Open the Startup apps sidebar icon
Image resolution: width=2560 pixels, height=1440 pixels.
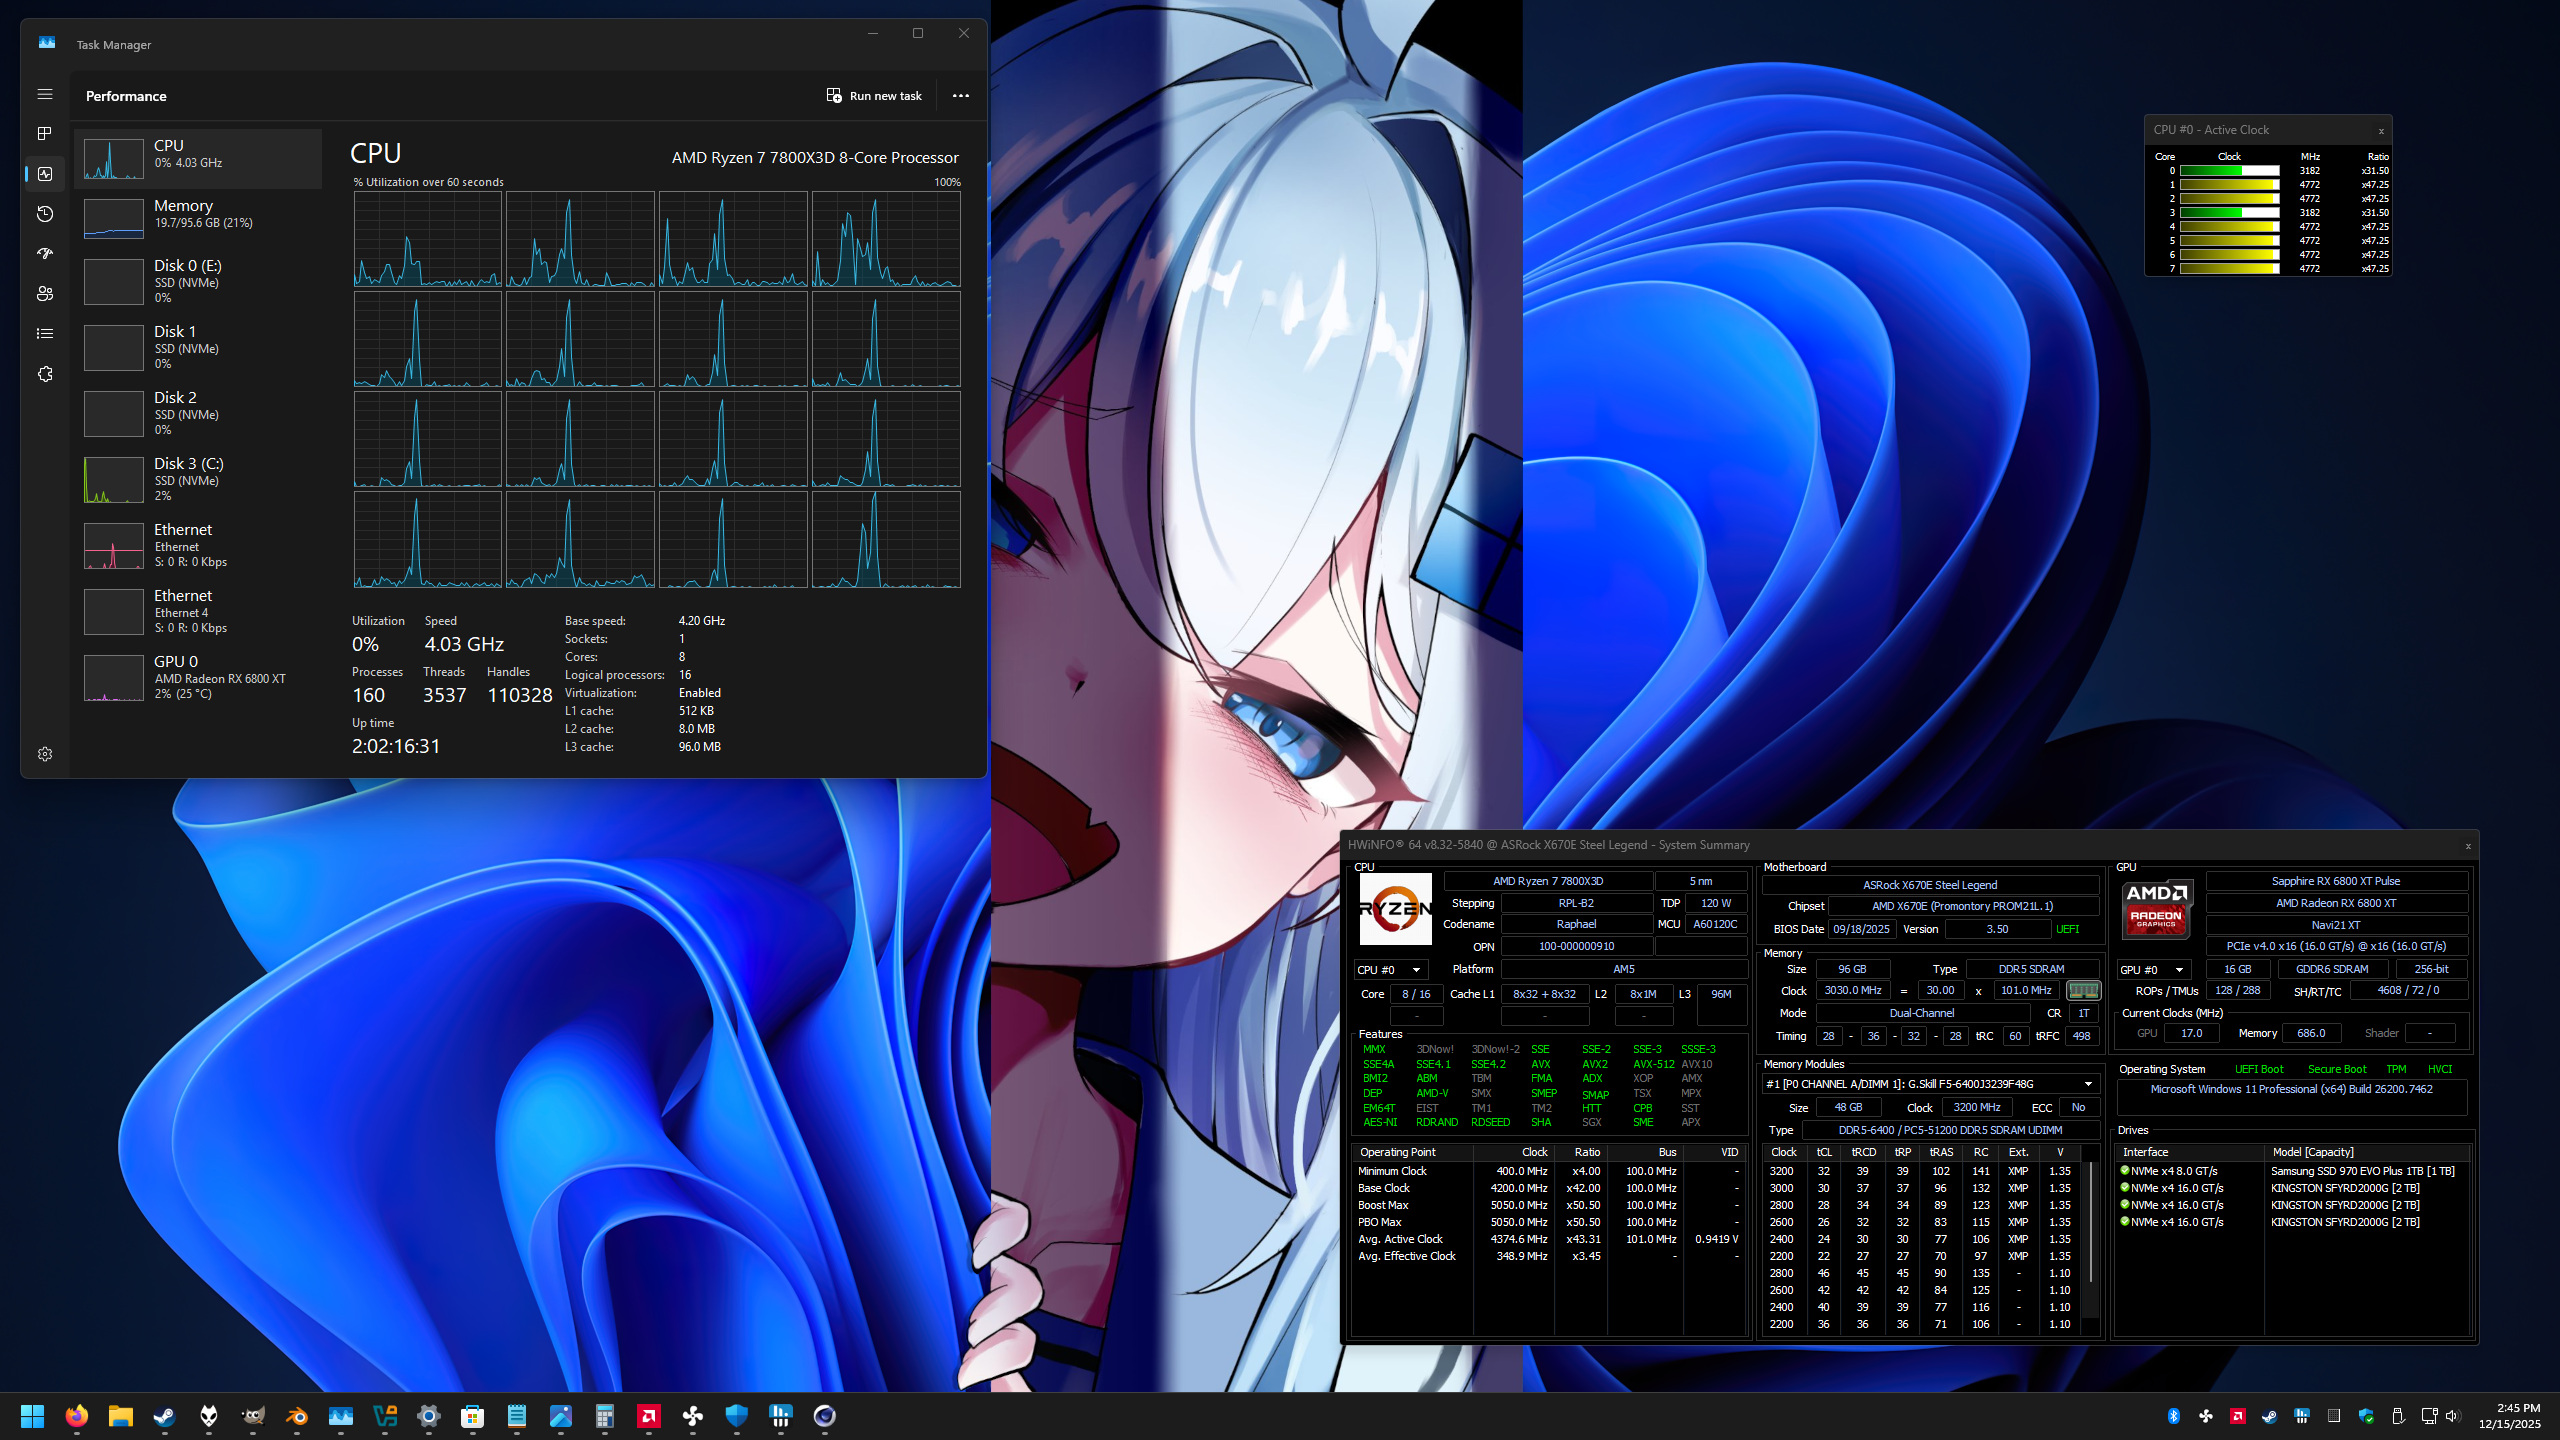(45, 254)
